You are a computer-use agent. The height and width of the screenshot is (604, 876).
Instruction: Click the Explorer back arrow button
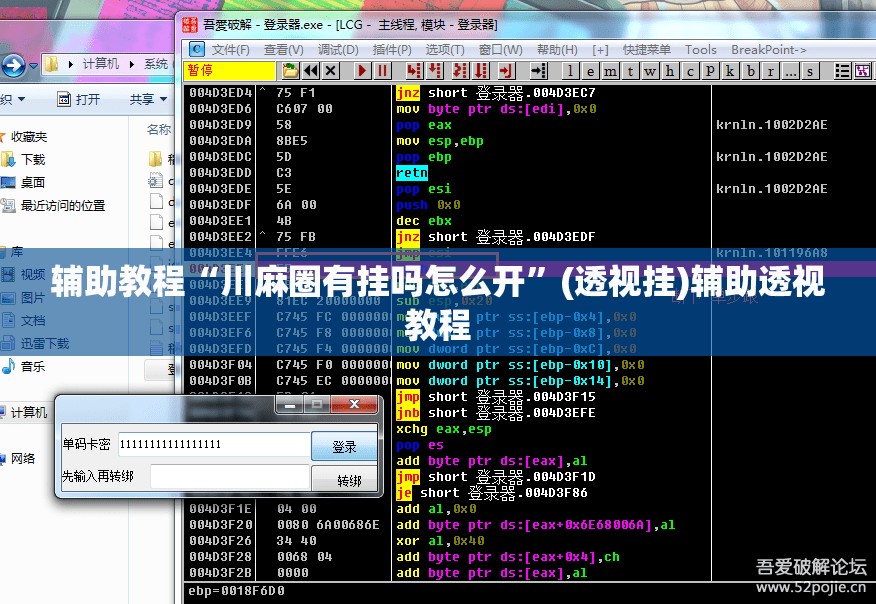coord(13,65)
